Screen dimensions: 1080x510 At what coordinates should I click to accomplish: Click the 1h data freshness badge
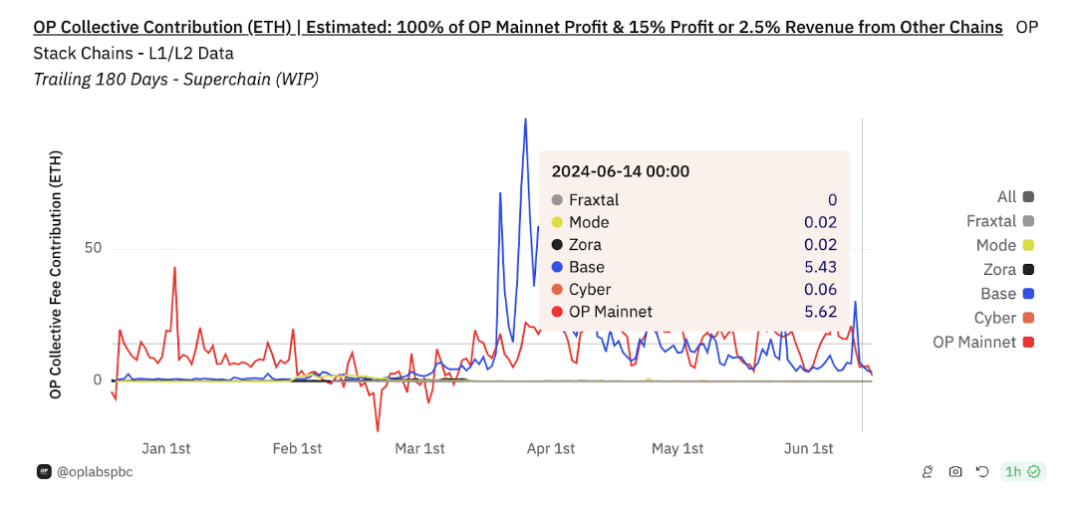(1013, 472)
